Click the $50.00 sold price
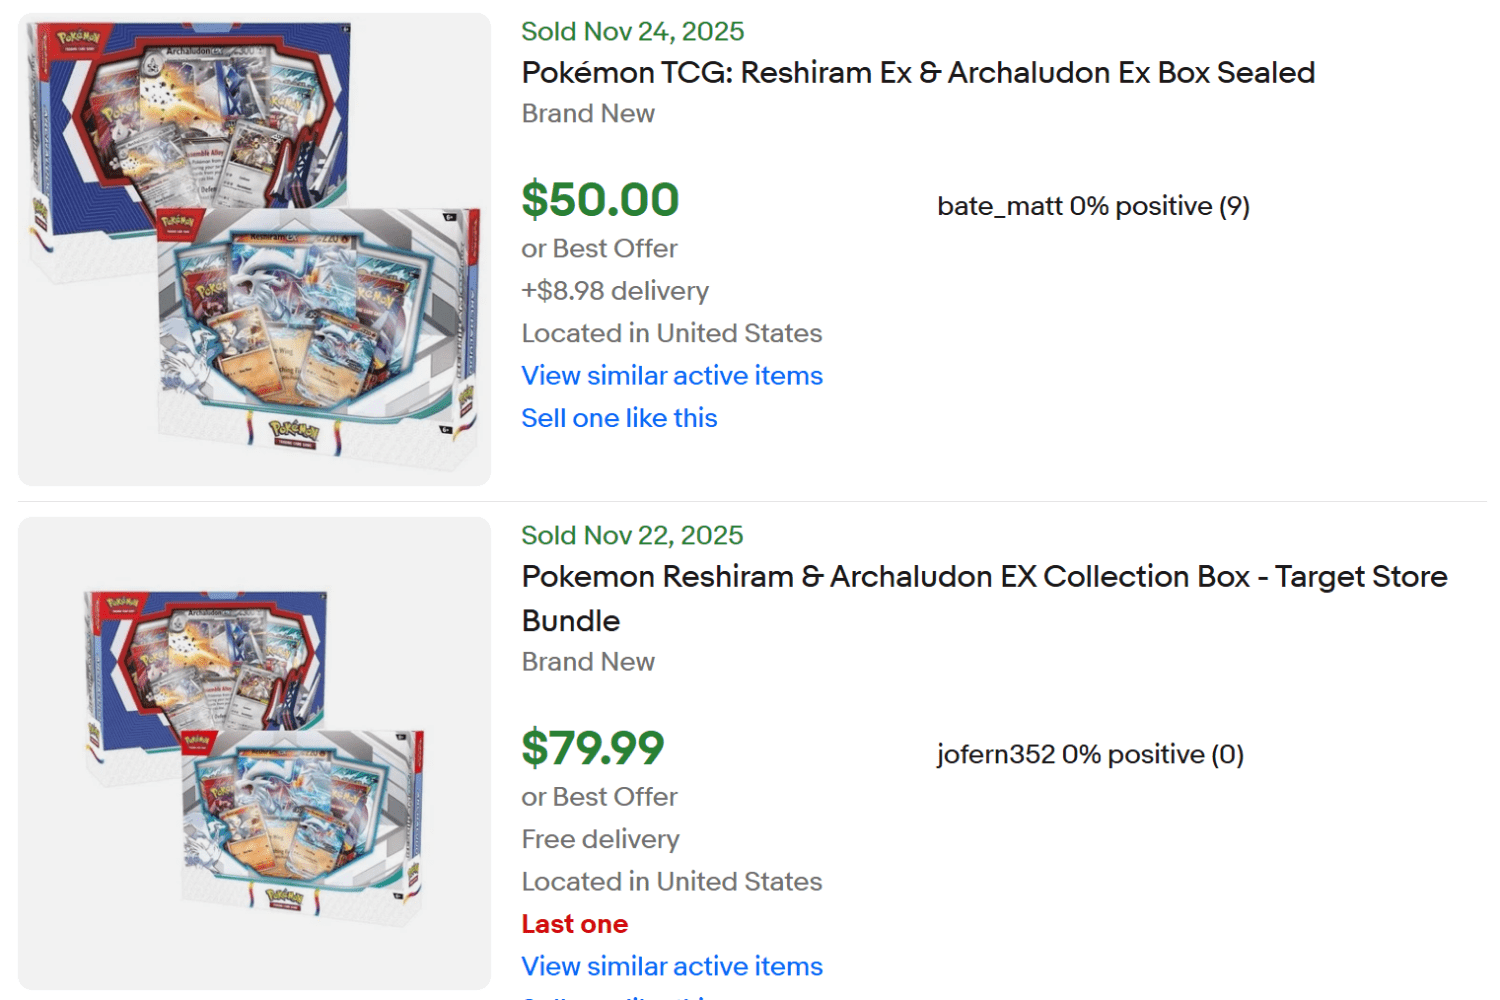The image size is (1500, 1000). tap(599, 200)
